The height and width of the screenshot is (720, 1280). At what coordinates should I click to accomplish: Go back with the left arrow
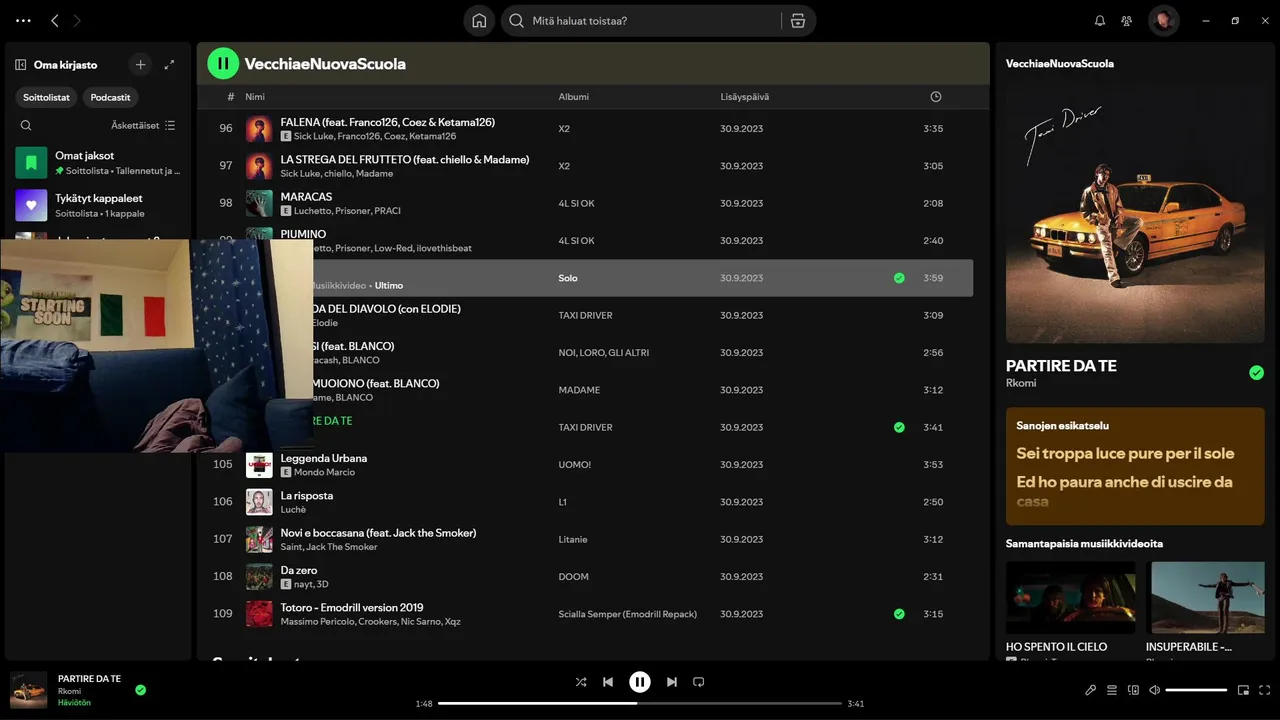point(55,20)
